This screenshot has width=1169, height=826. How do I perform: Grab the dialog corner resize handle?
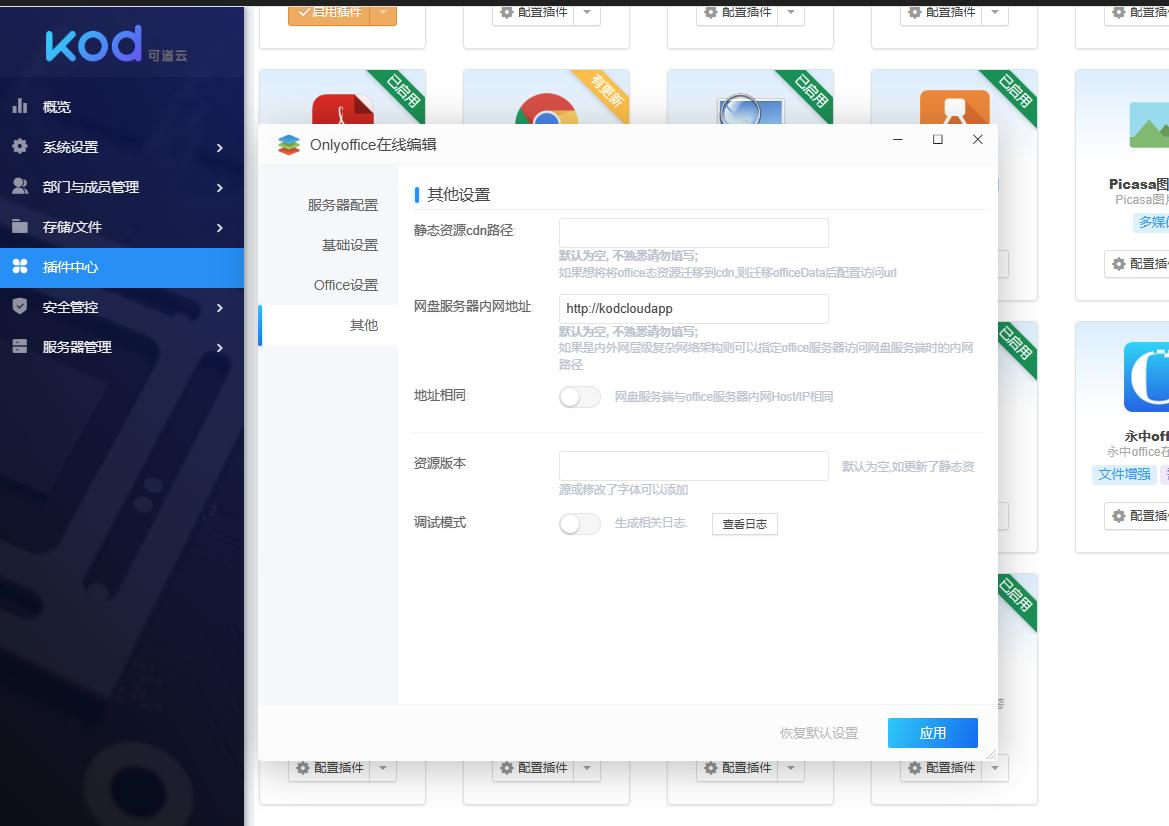(991, 754)
